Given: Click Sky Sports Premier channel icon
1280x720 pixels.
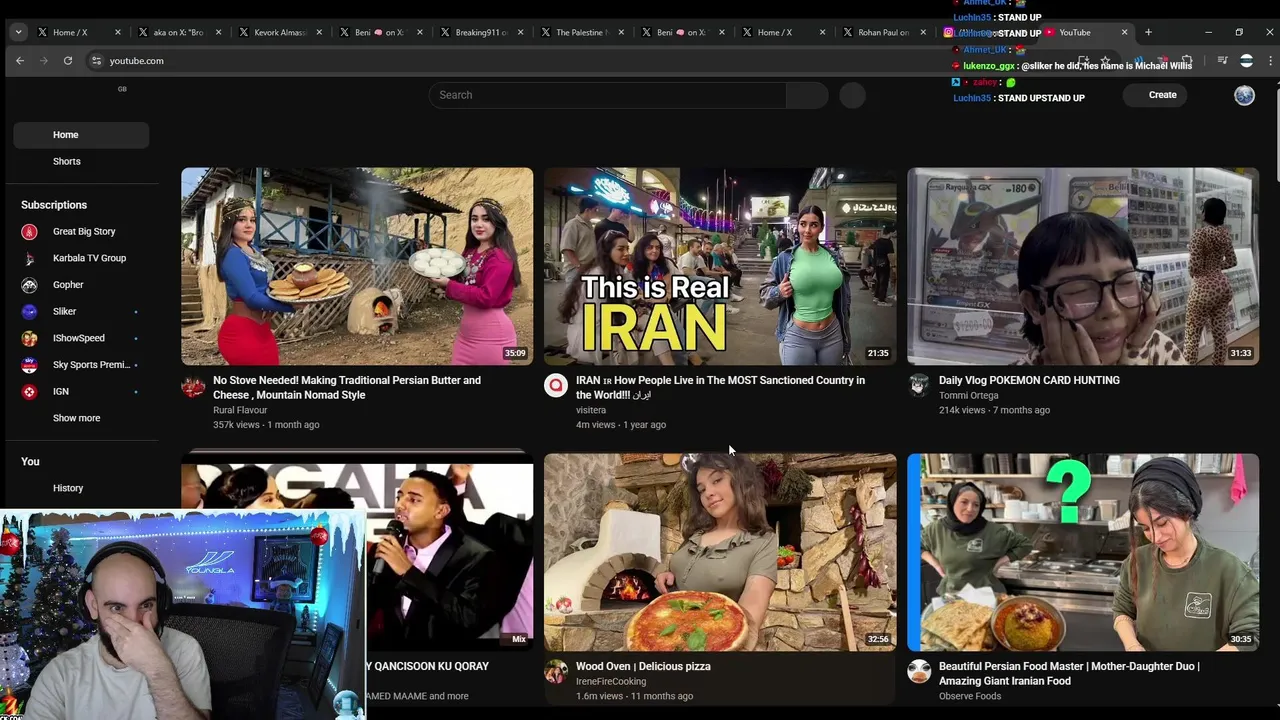Looking at the screenshot, I should 30,365.
